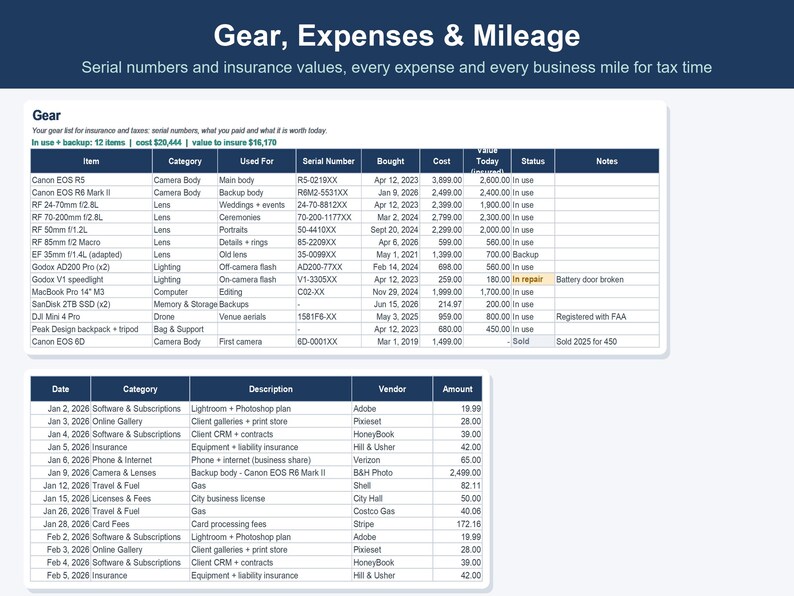Viewport: 794px width, 596px height.
Task: Click the SanDisk 2TB SSD (x2) cell
Action: [91, 304]
